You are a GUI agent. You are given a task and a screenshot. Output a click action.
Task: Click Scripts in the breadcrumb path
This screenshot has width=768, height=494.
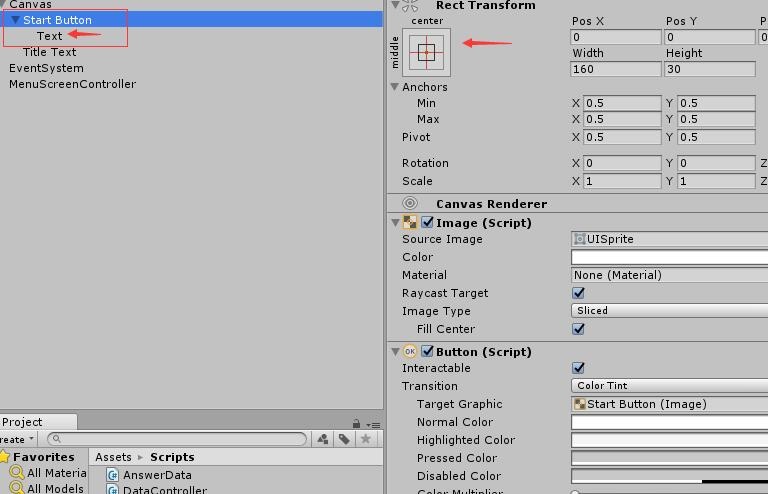[172, 457]
